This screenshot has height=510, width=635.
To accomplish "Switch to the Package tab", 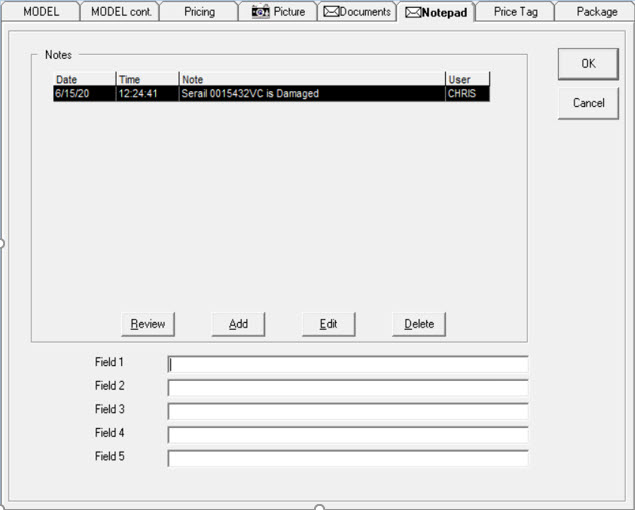I will pos(595,11).
